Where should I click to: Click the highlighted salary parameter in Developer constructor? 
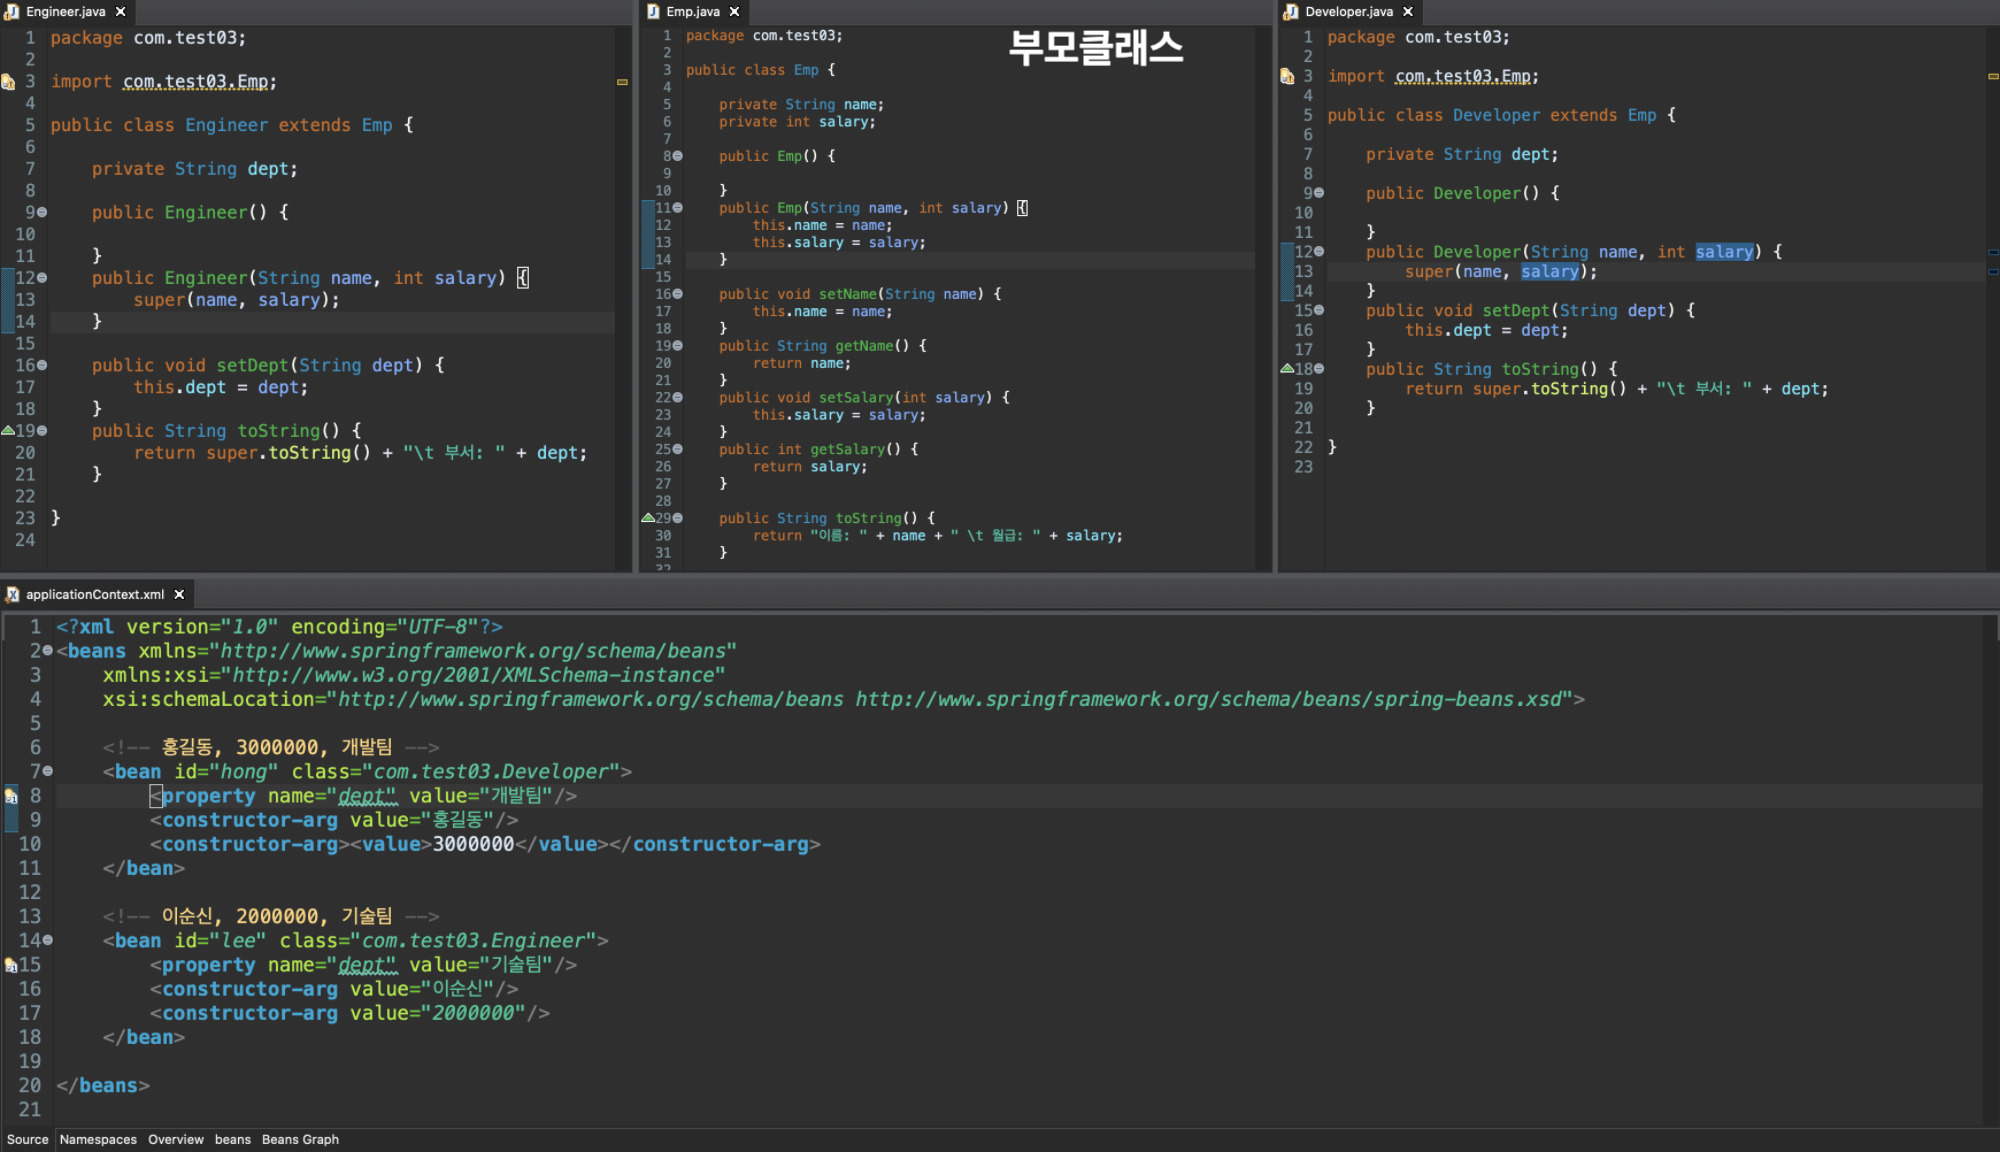pyautogui.click(x=1724, y=252)
